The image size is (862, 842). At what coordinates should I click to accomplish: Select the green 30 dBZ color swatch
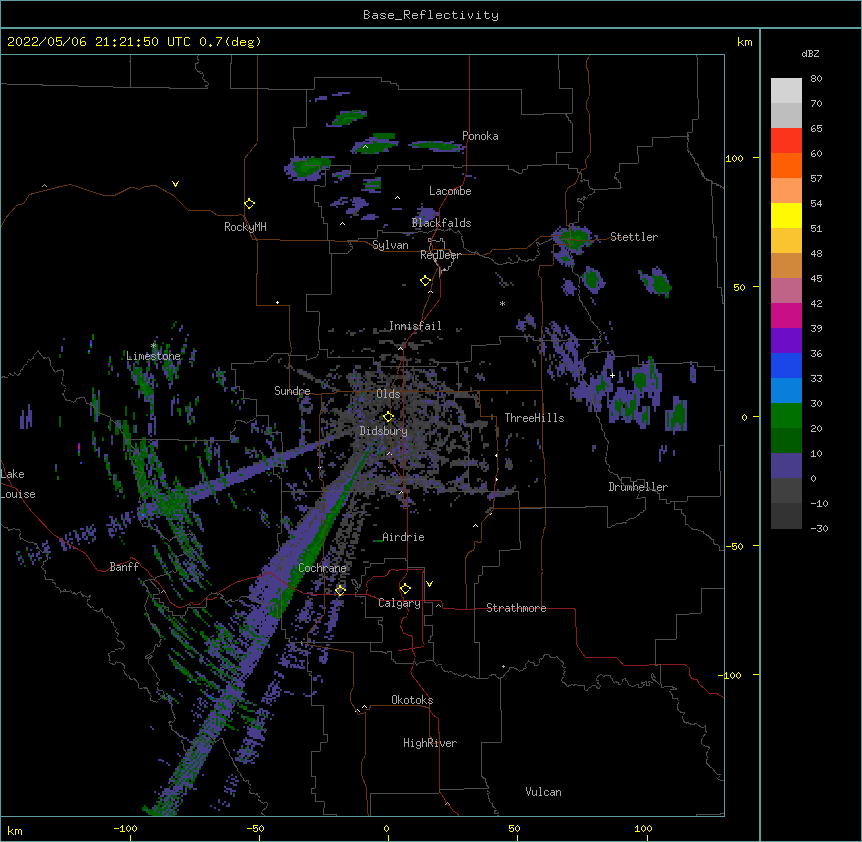pos(786,416)
